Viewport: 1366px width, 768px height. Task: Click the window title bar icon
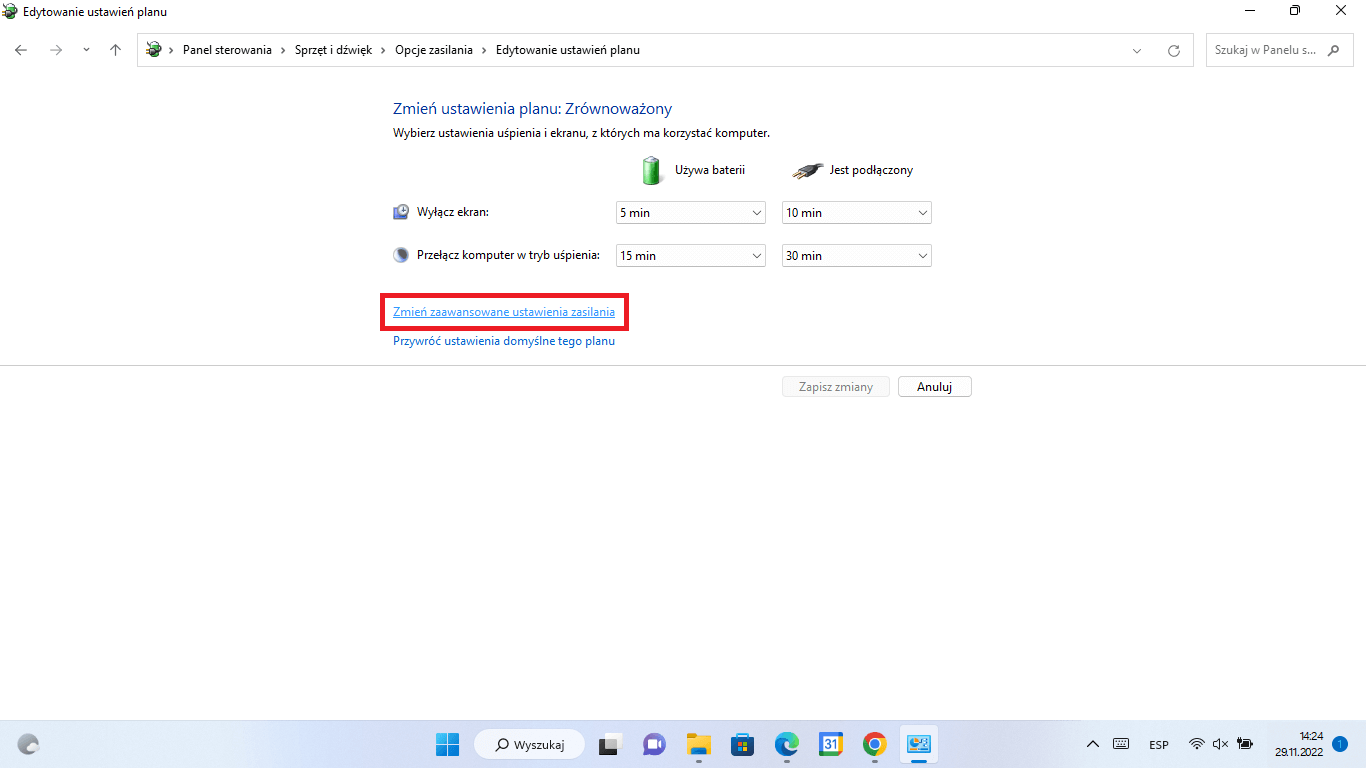click(10, 11)
